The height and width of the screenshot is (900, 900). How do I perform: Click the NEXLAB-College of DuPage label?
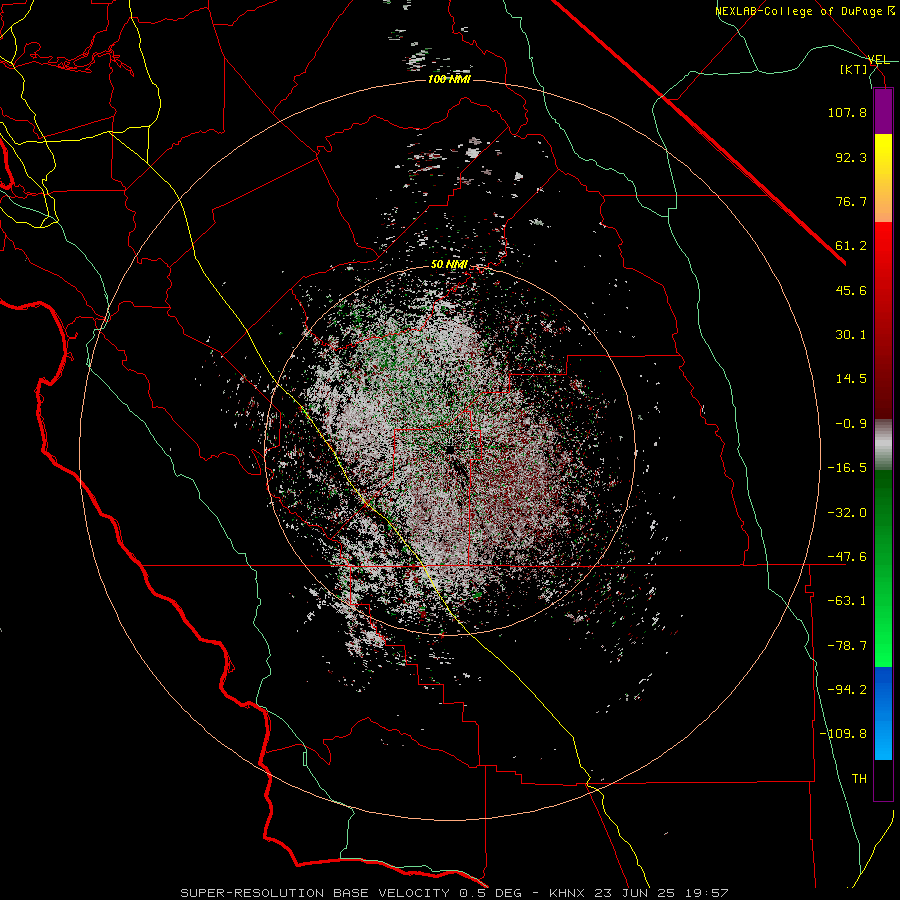[x=804, y=11]
